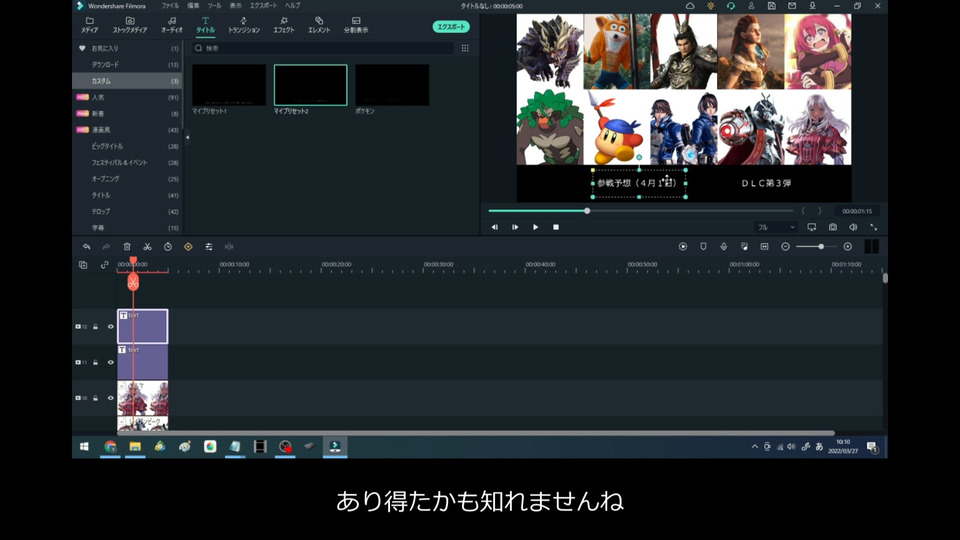Select the マイプリセット1 thumbnail

point(229,85)
